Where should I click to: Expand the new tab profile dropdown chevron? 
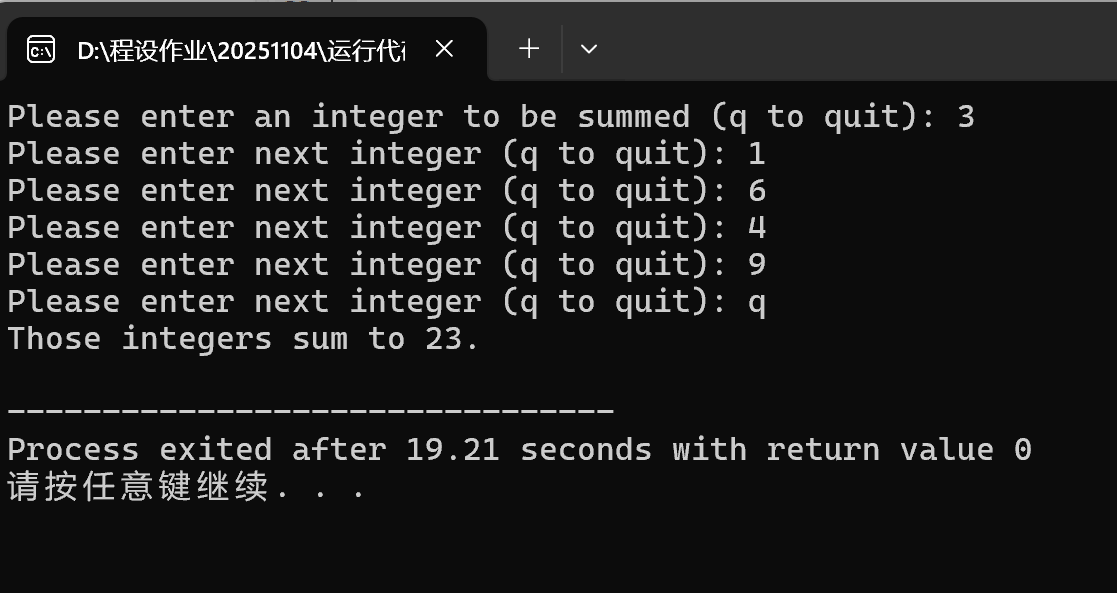point(588,48)
